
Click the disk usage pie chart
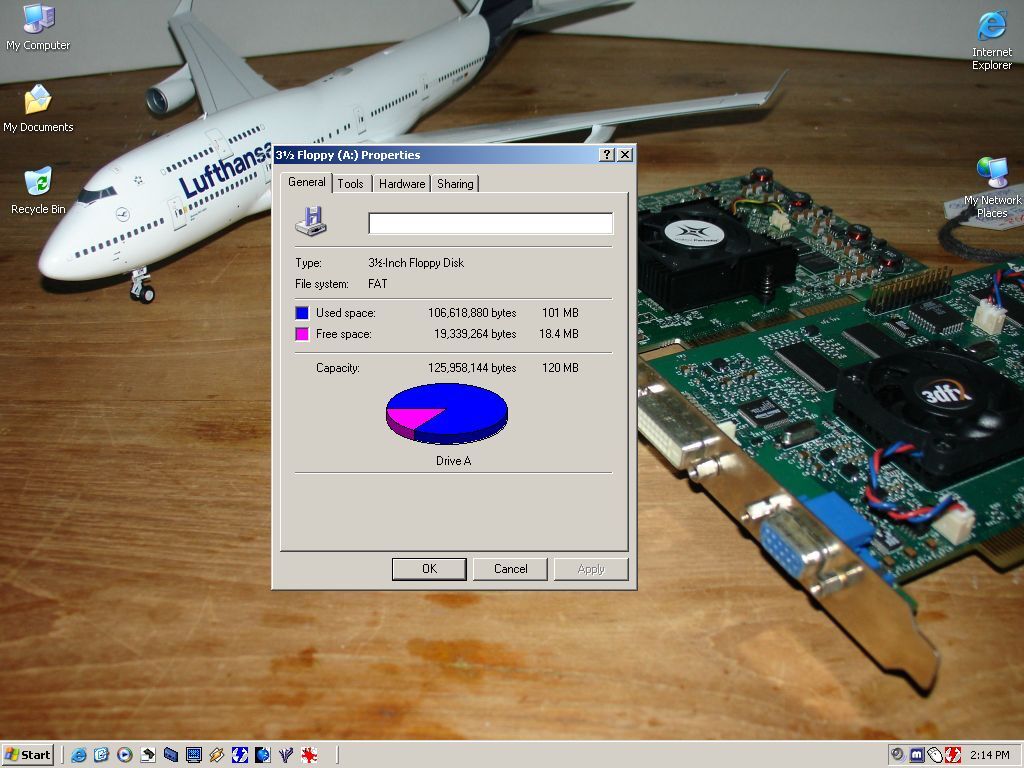447,413
